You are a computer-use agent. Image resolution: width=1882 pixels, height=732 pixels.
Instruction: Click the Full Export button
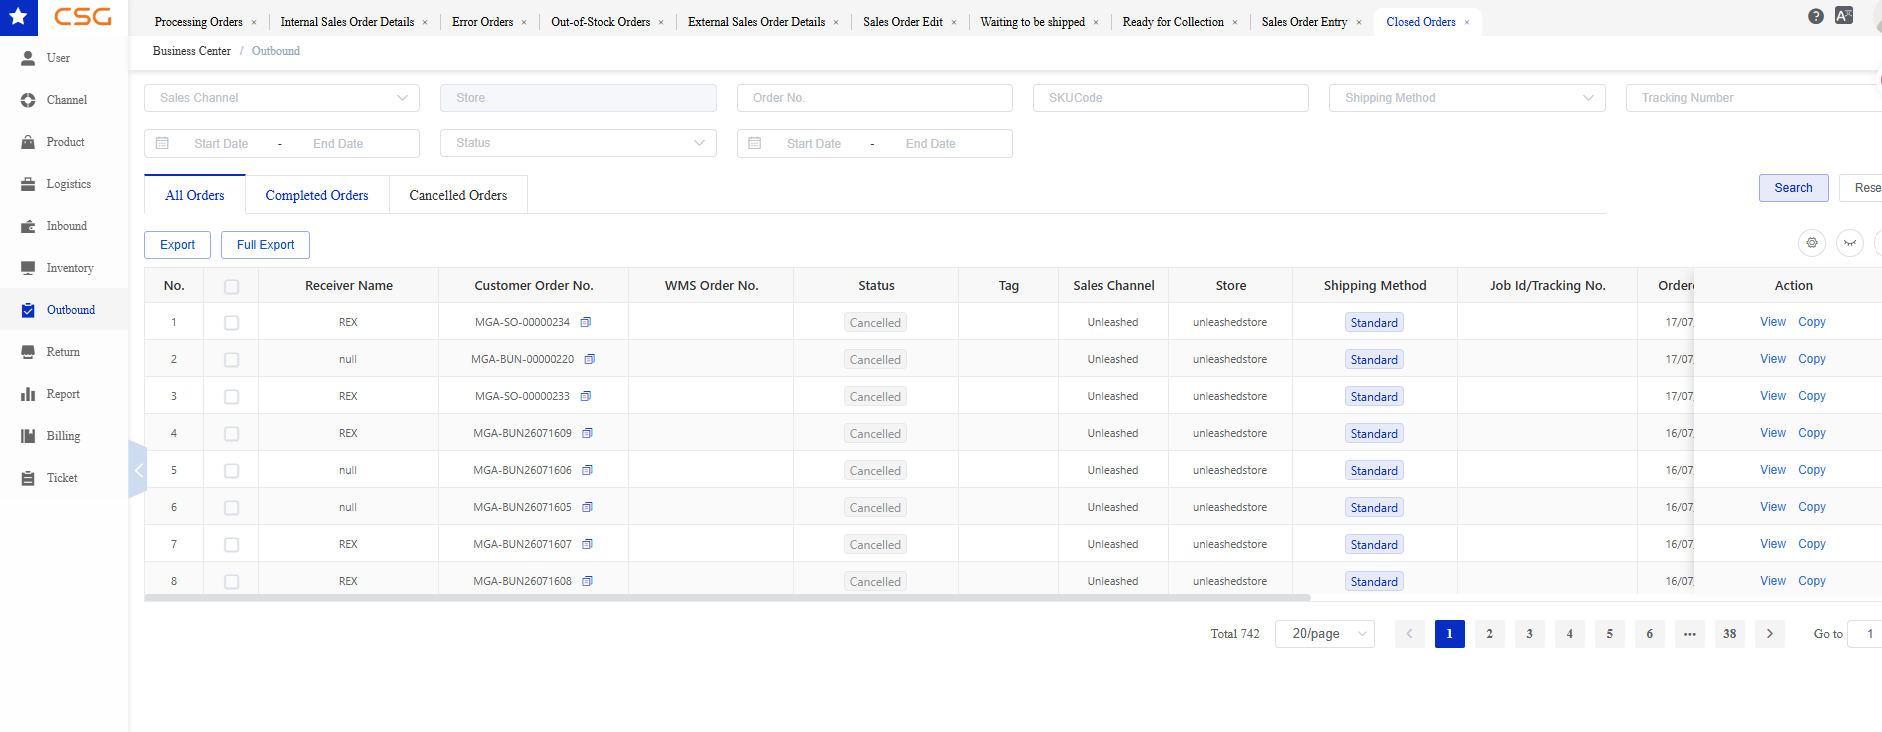tap(265, 245)
